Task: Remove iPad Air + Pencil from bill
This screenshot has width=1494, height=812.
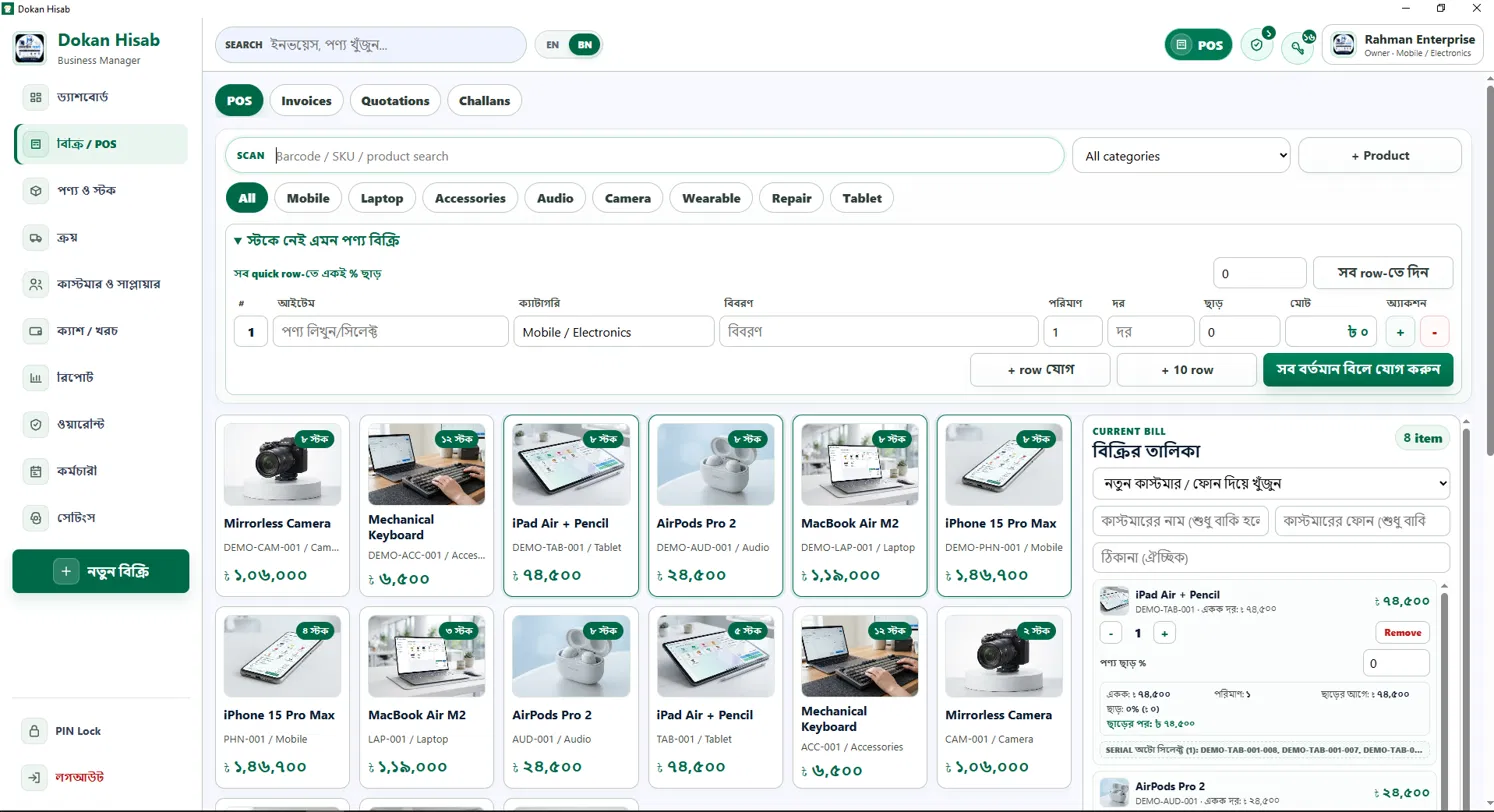Action: 1403,633
